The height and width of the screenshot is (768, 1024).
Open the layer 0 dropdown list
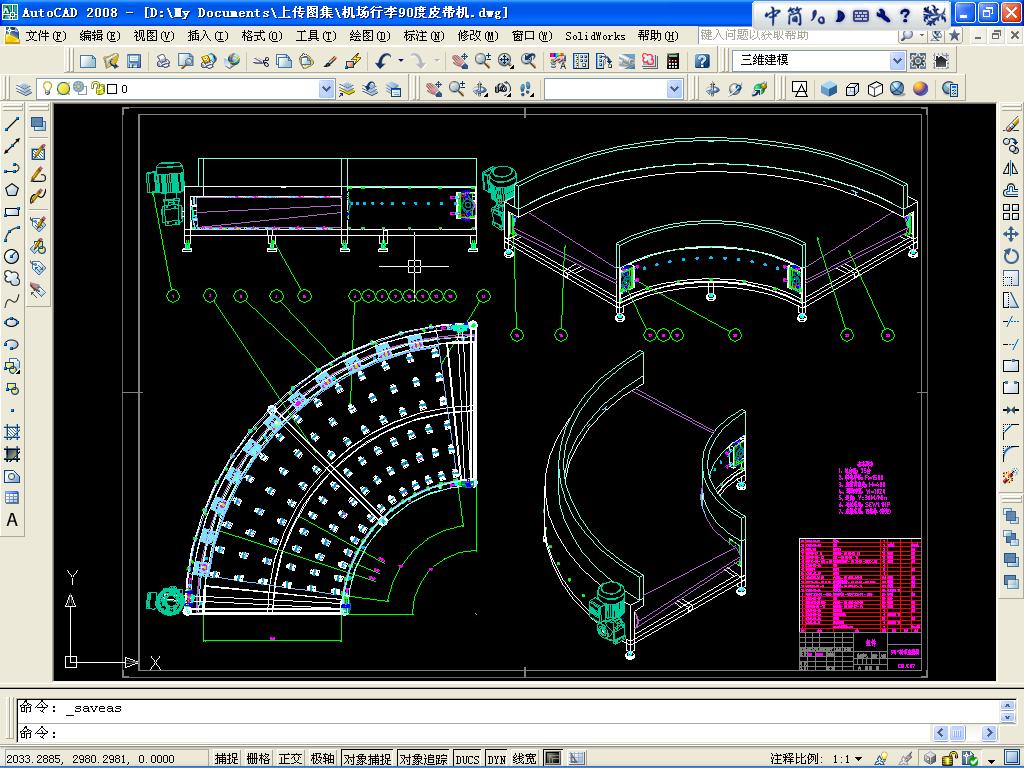point(326,89)
